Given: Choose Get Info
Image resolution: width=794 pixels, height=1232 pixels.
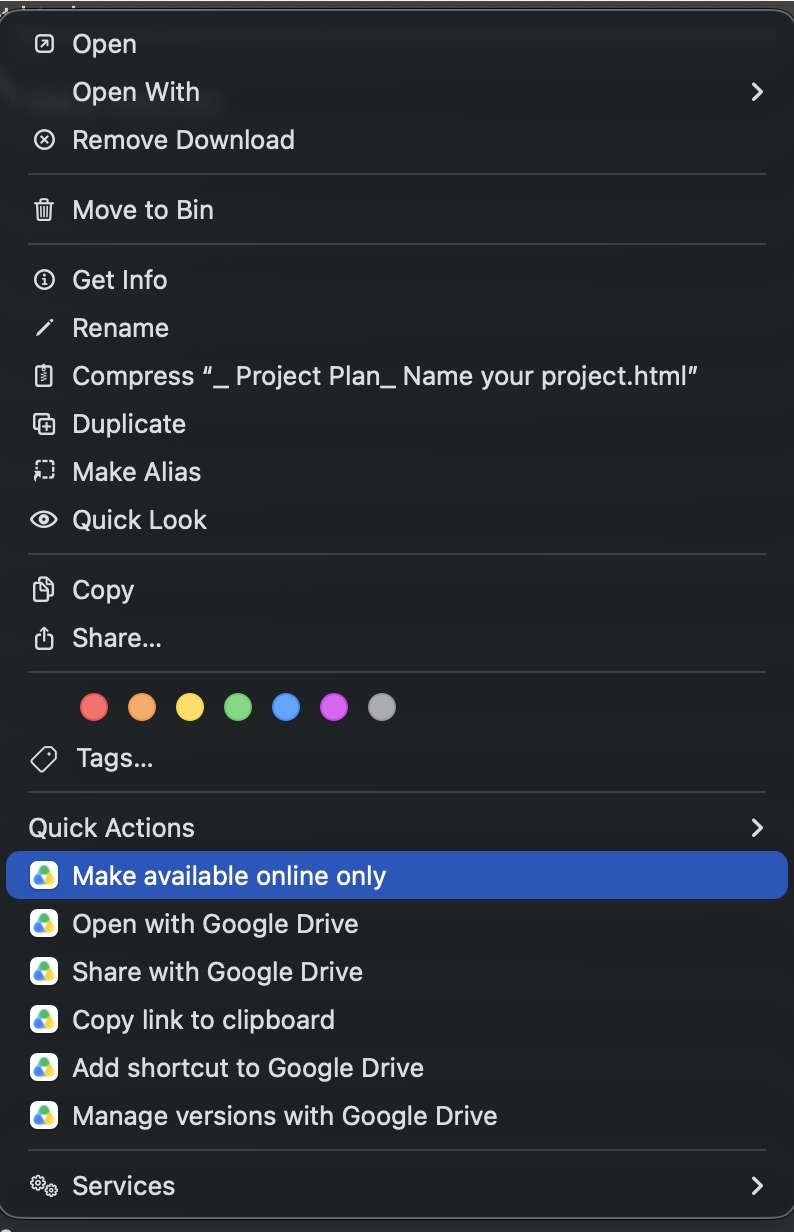Looking at the screenshot, I should coord(397,280).
